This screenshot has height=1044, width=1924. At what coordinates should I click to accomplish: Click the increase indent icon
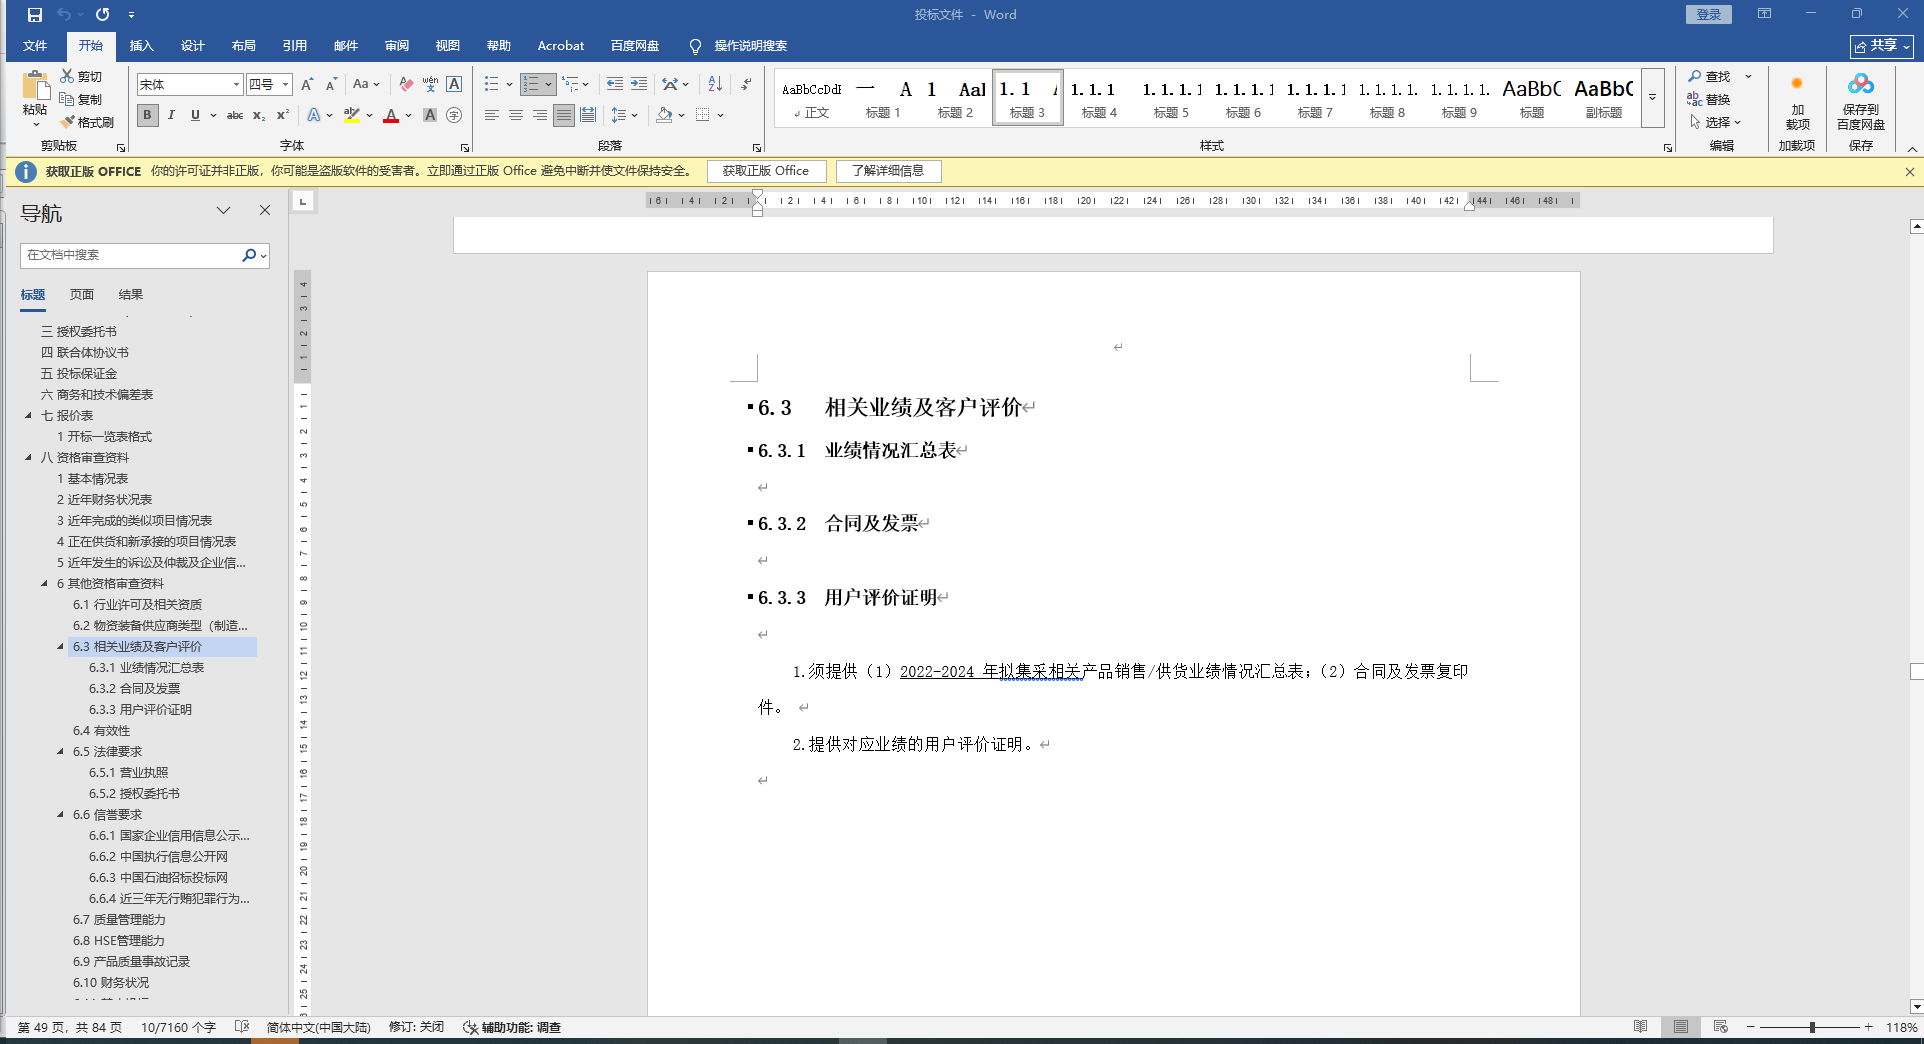[x=638, y=84]
